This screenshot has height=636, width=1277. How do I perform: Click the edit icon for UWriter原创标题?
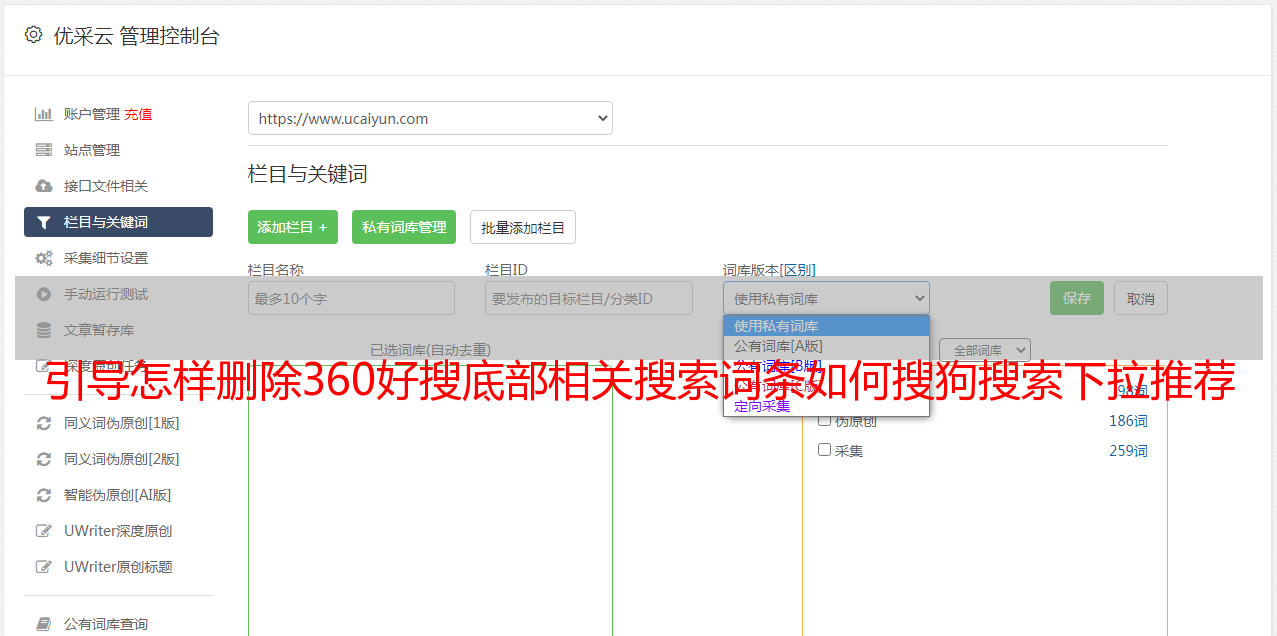pyautogui.click(x=44, y=567)
